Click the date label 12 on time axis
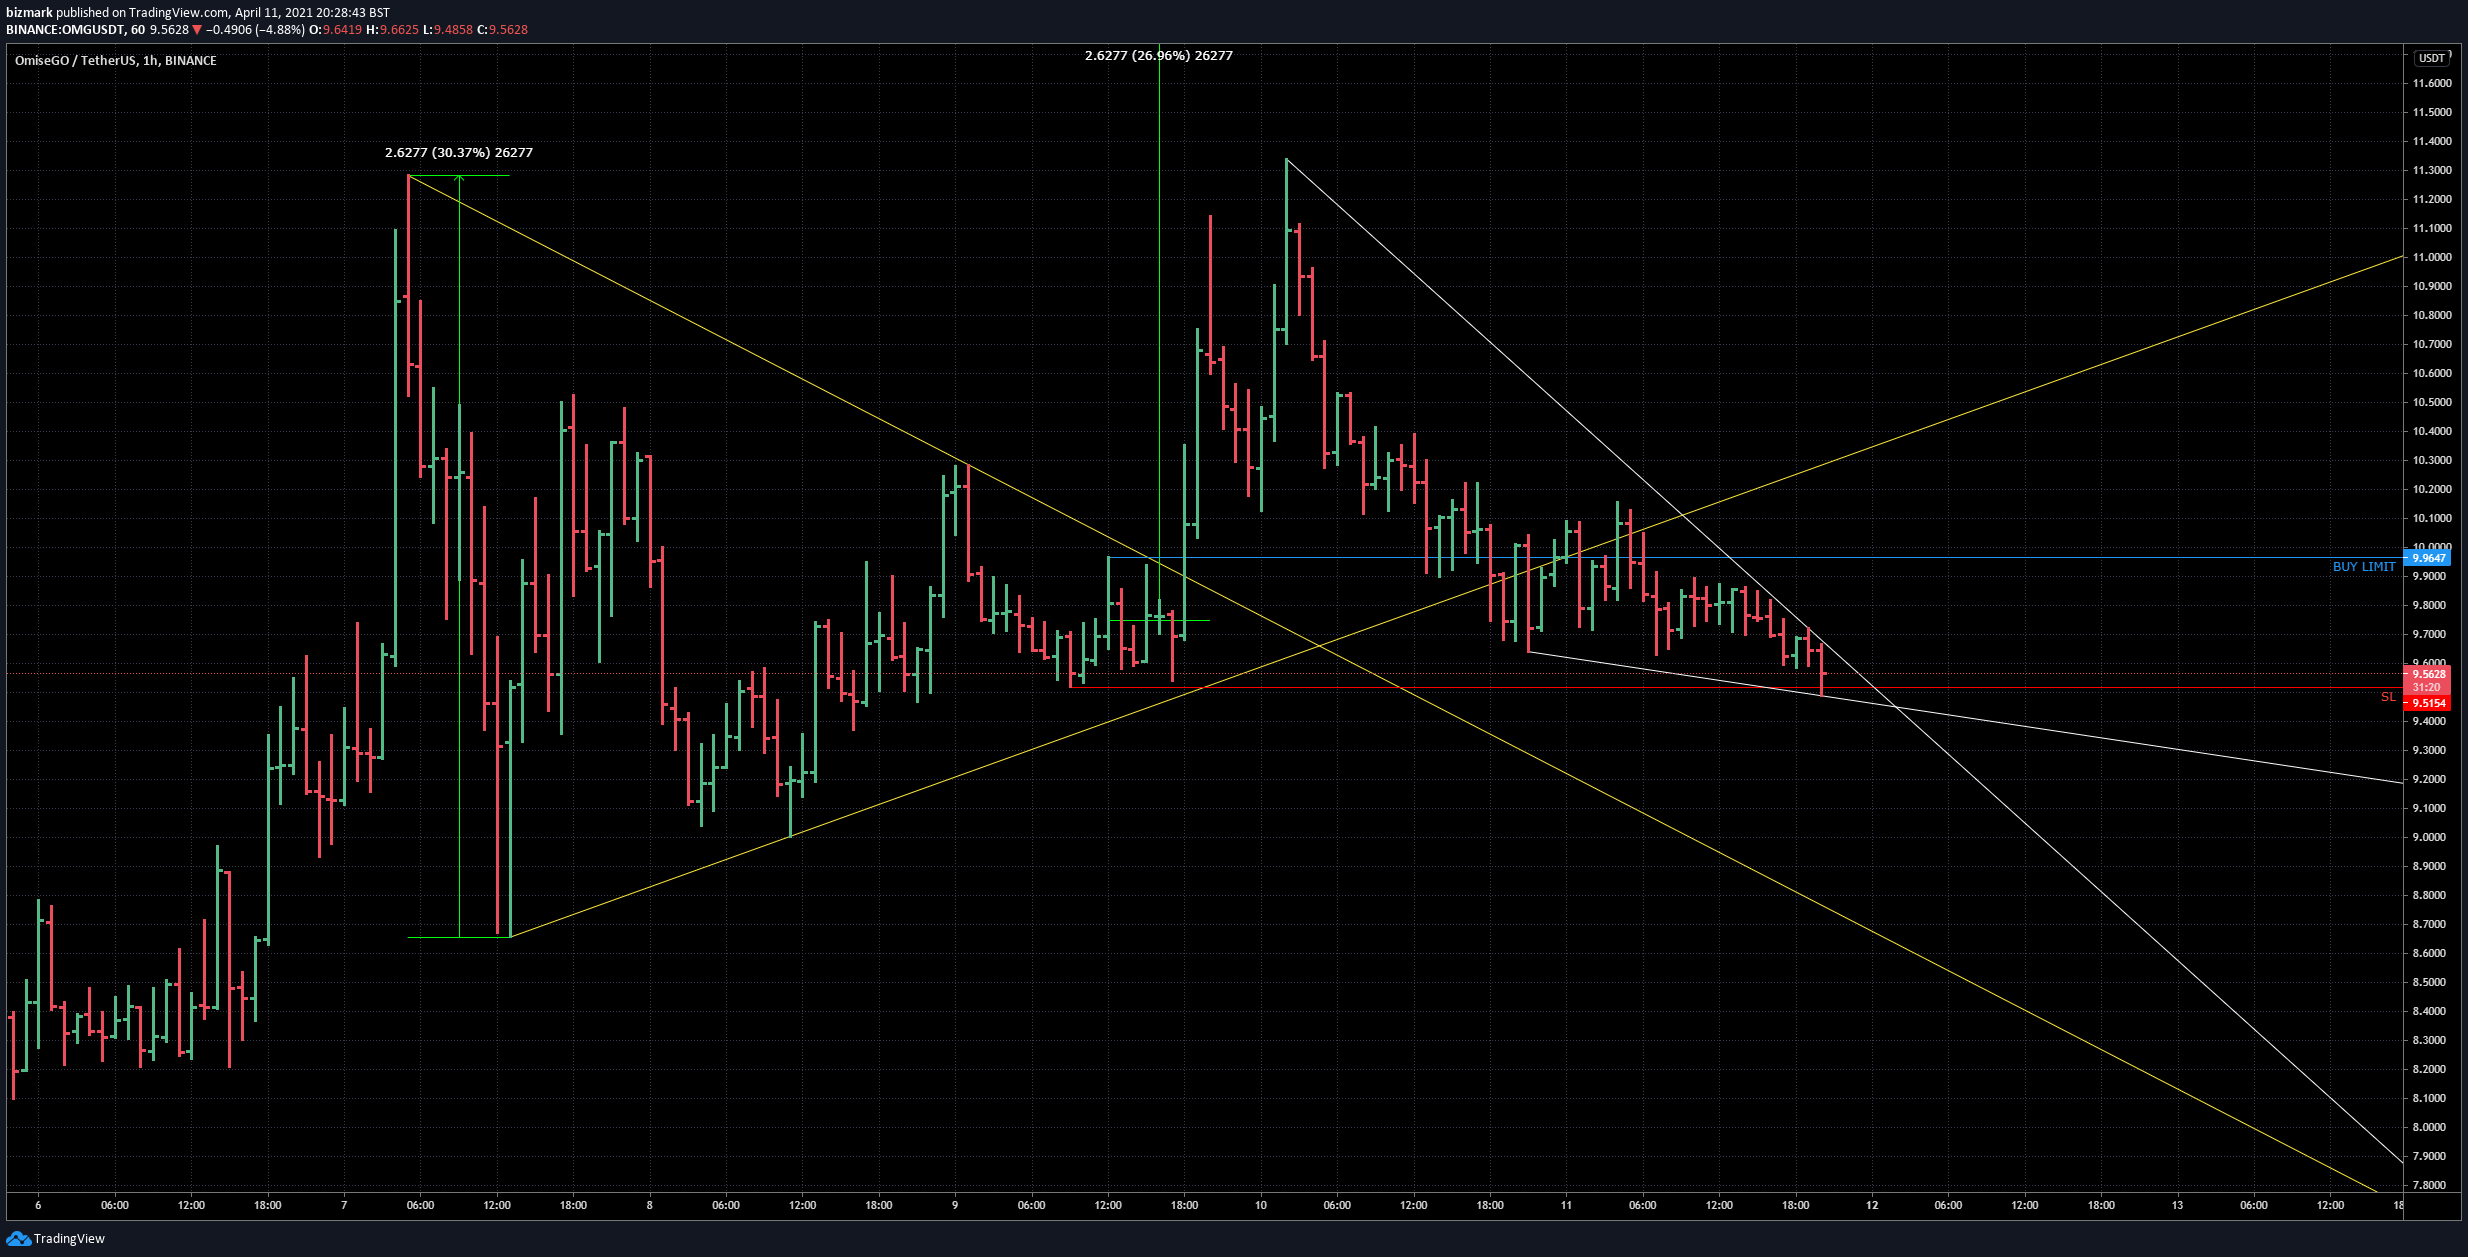Screen dimensions: 2468x1257 [x=1872, y=1205]
